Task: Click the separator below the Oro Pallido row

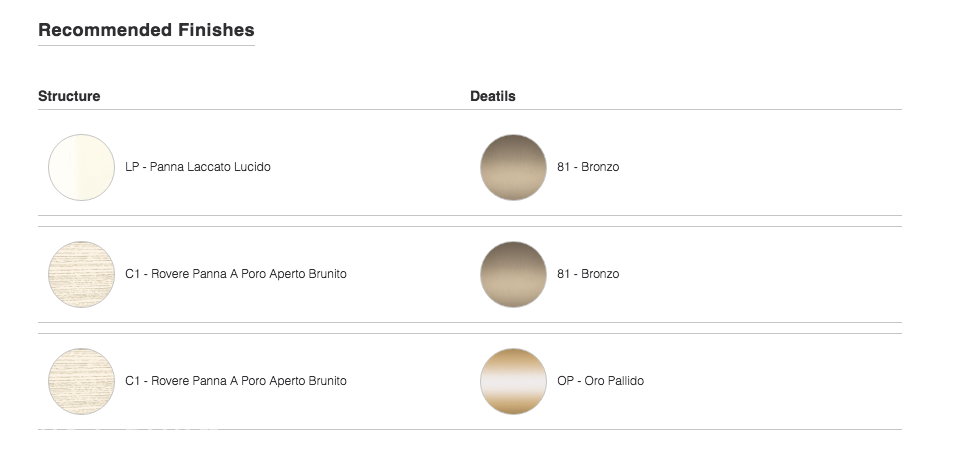Action: [470, 429]
